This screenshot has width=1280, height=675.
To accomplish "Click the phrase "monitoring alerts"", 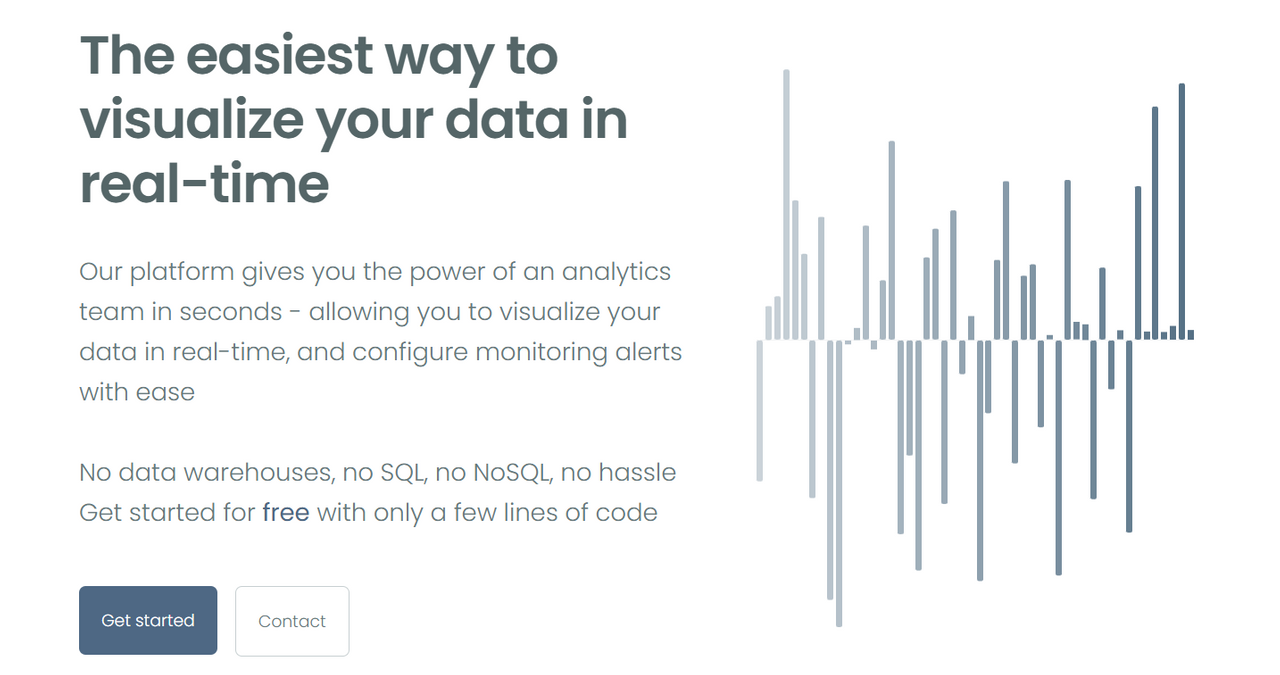I will tap(580, 352).
